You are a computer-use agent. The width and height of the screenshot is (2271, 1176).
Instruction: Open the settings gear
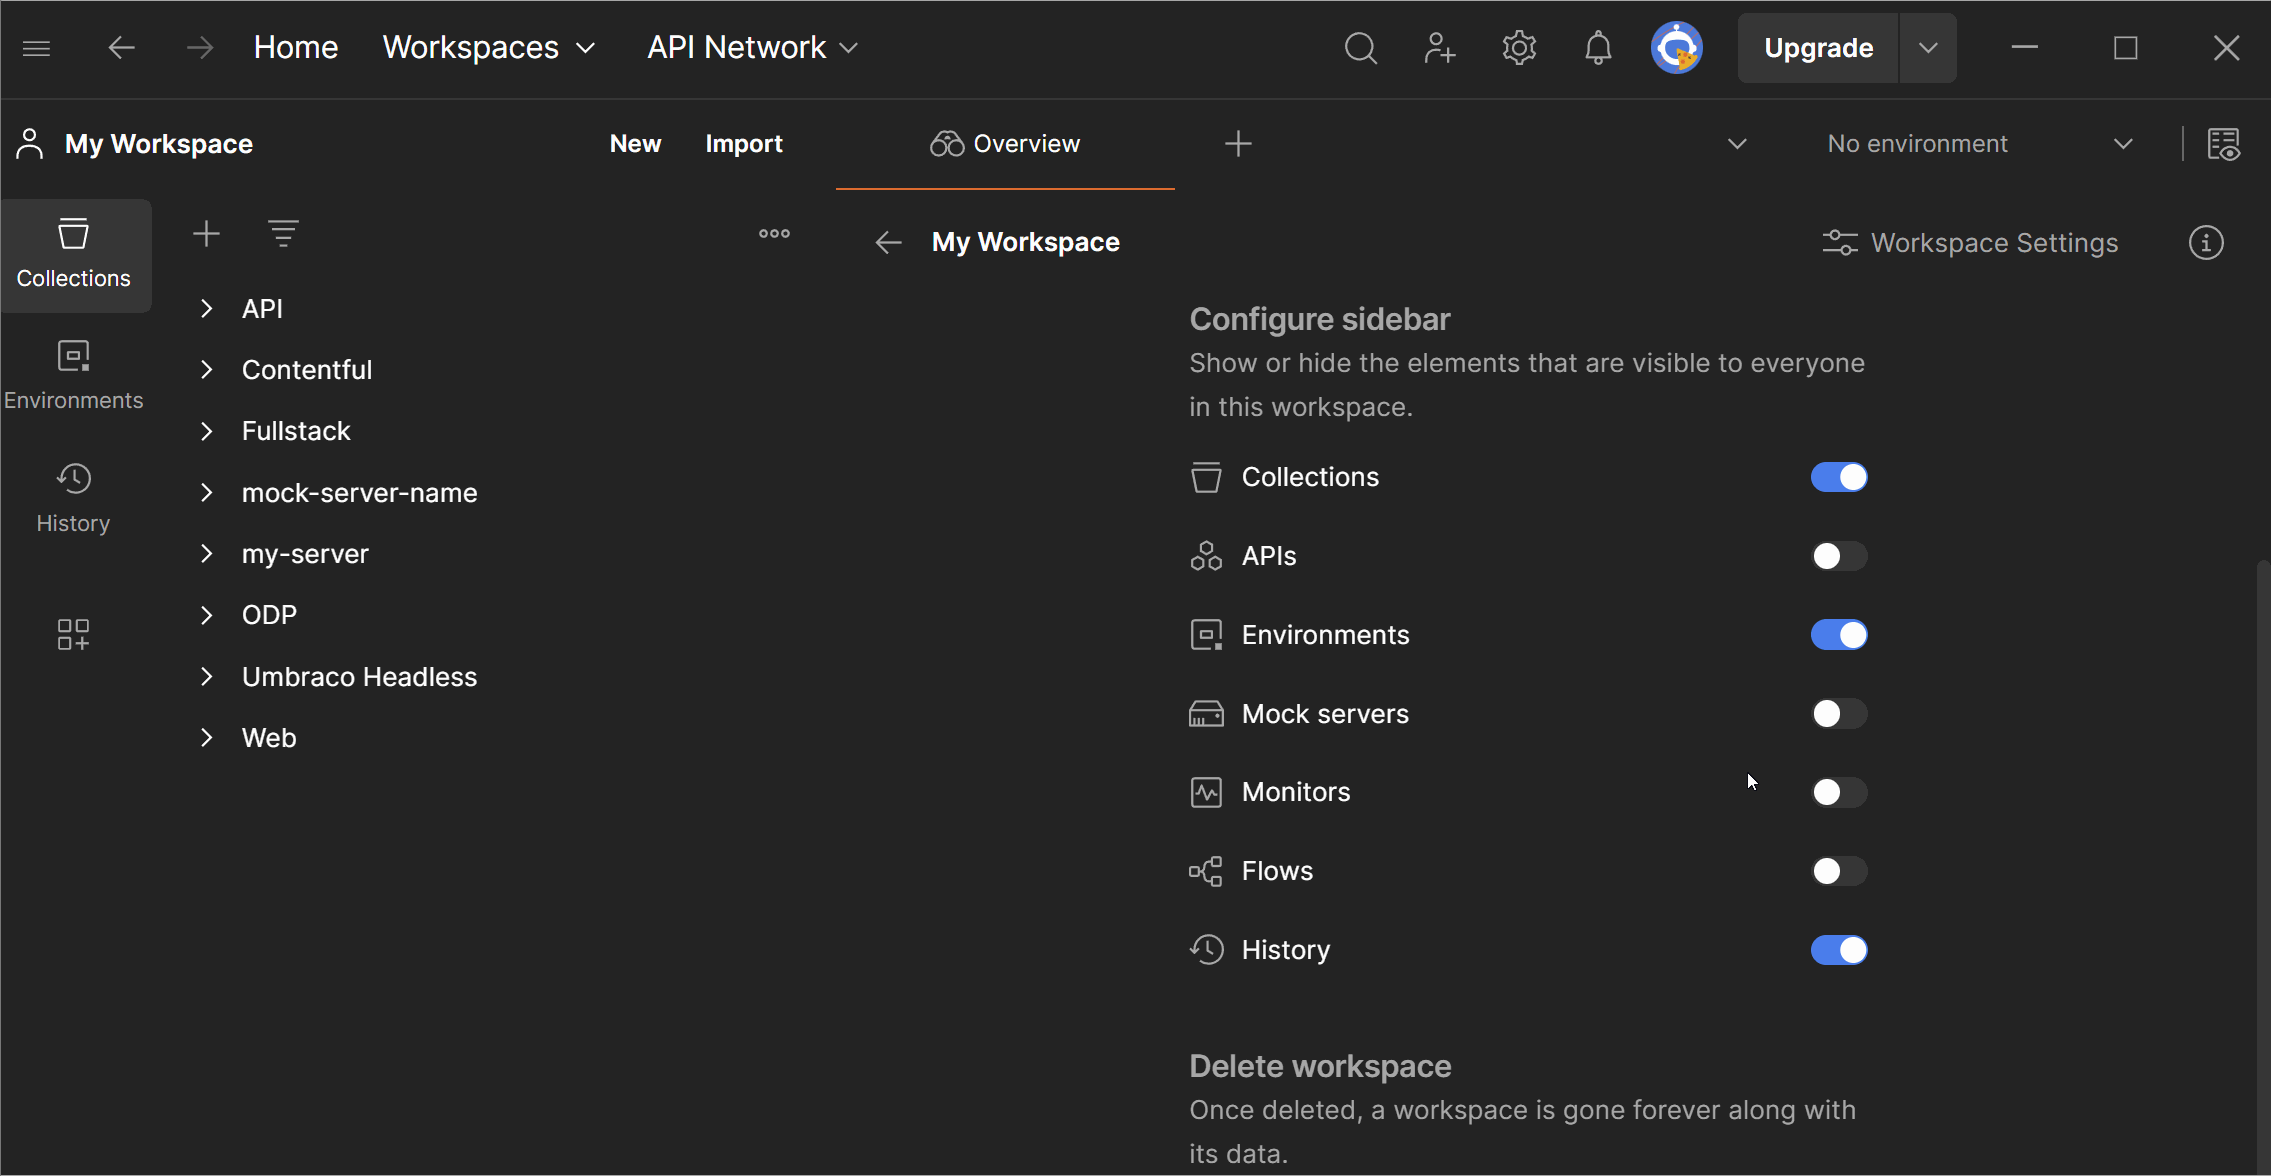pyautogui.click(x=1519, y=48)
